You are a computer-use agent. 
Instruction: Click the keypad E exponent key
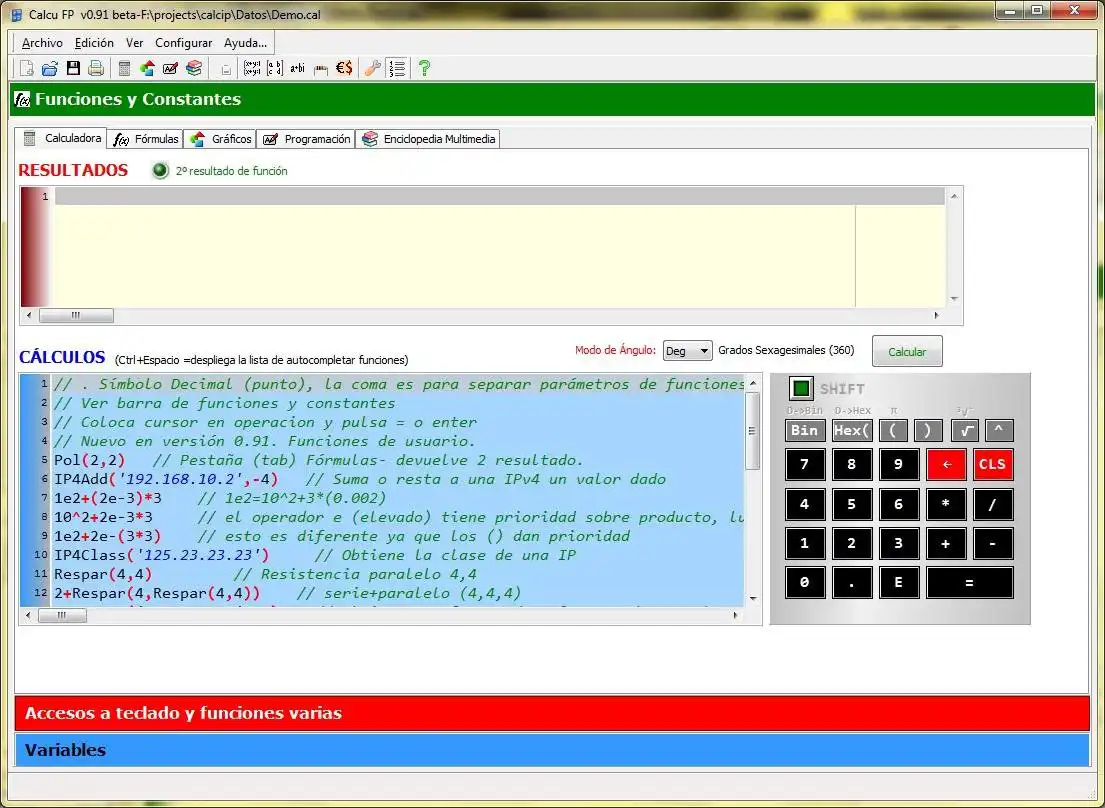tap(899, 583)
